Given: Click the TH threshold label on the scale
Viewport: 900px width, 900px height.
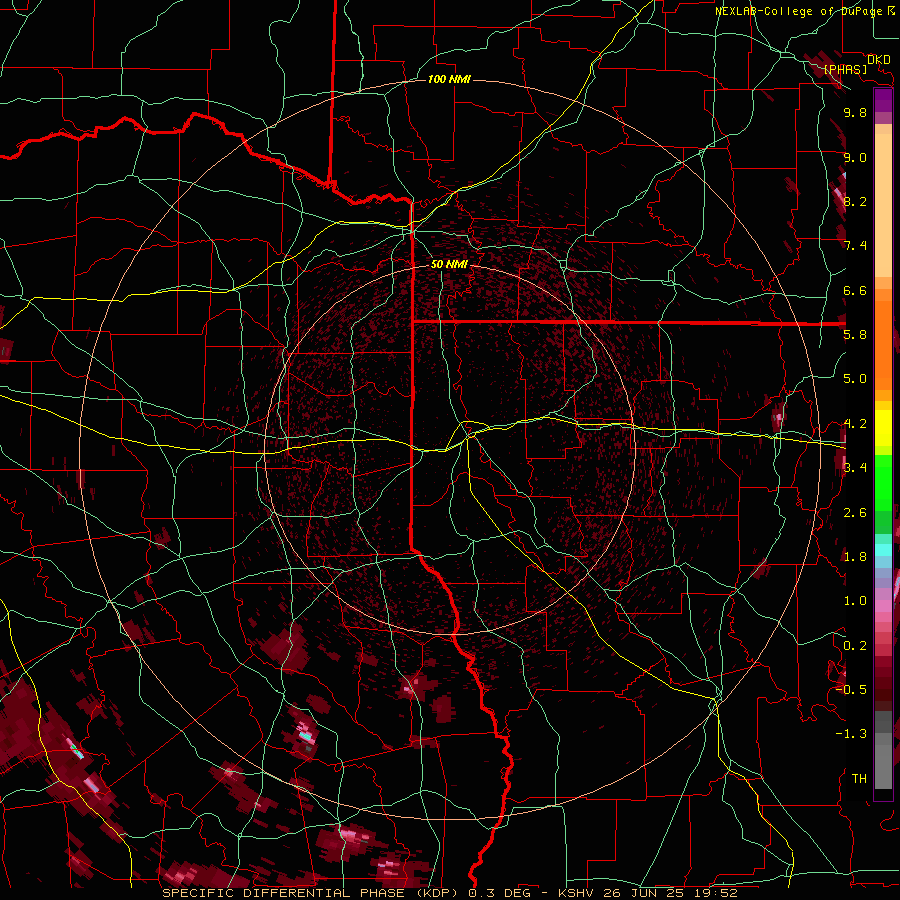Looking at the screenshot, I should coord(859,779).
